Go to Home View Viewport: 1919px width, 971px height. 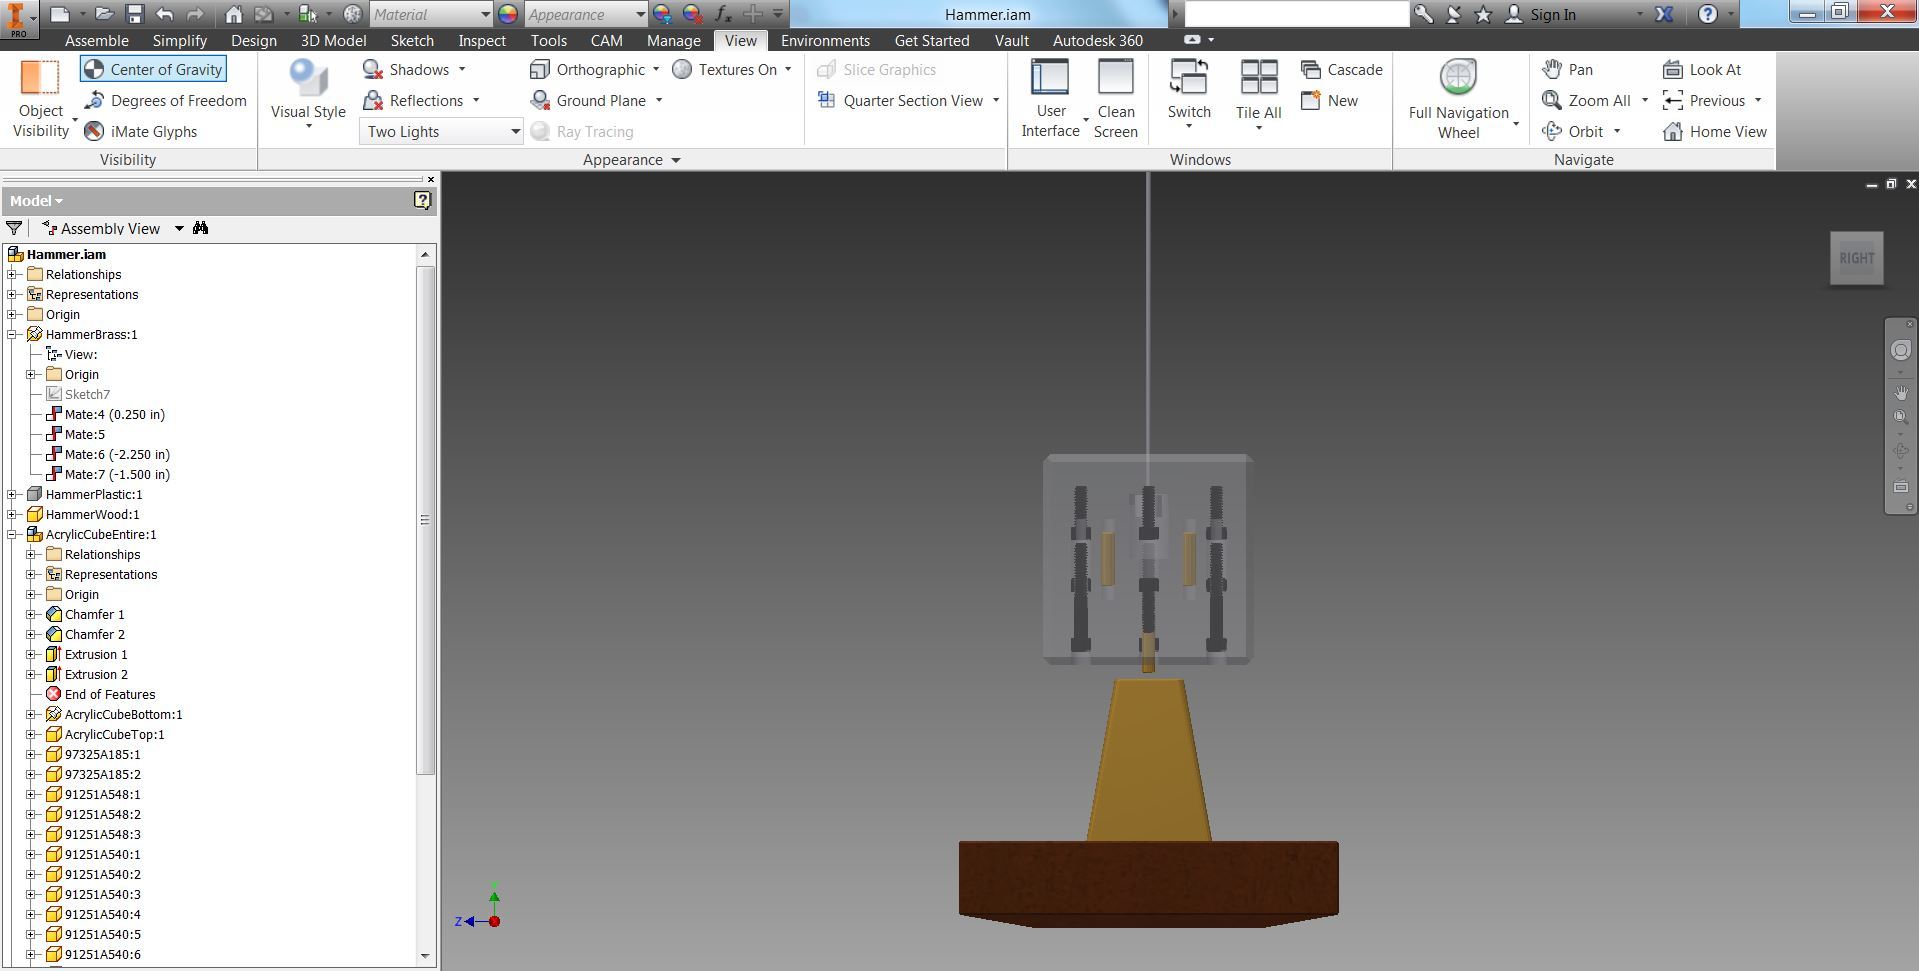[1715, 131]
